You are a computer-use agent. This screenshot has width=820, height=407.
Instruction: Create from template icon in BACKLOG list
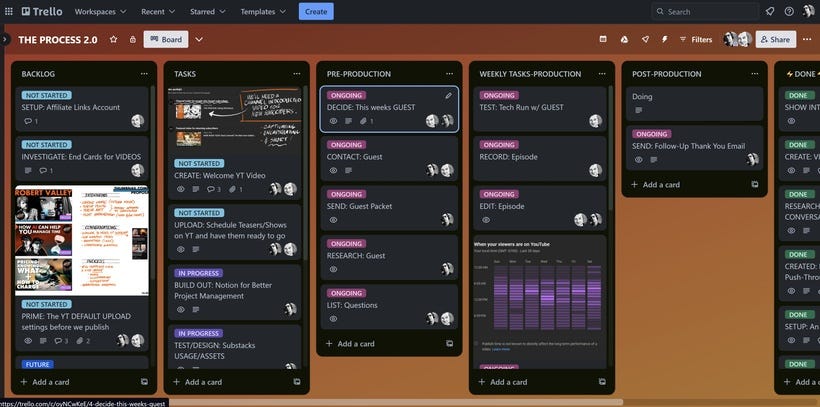144,382
